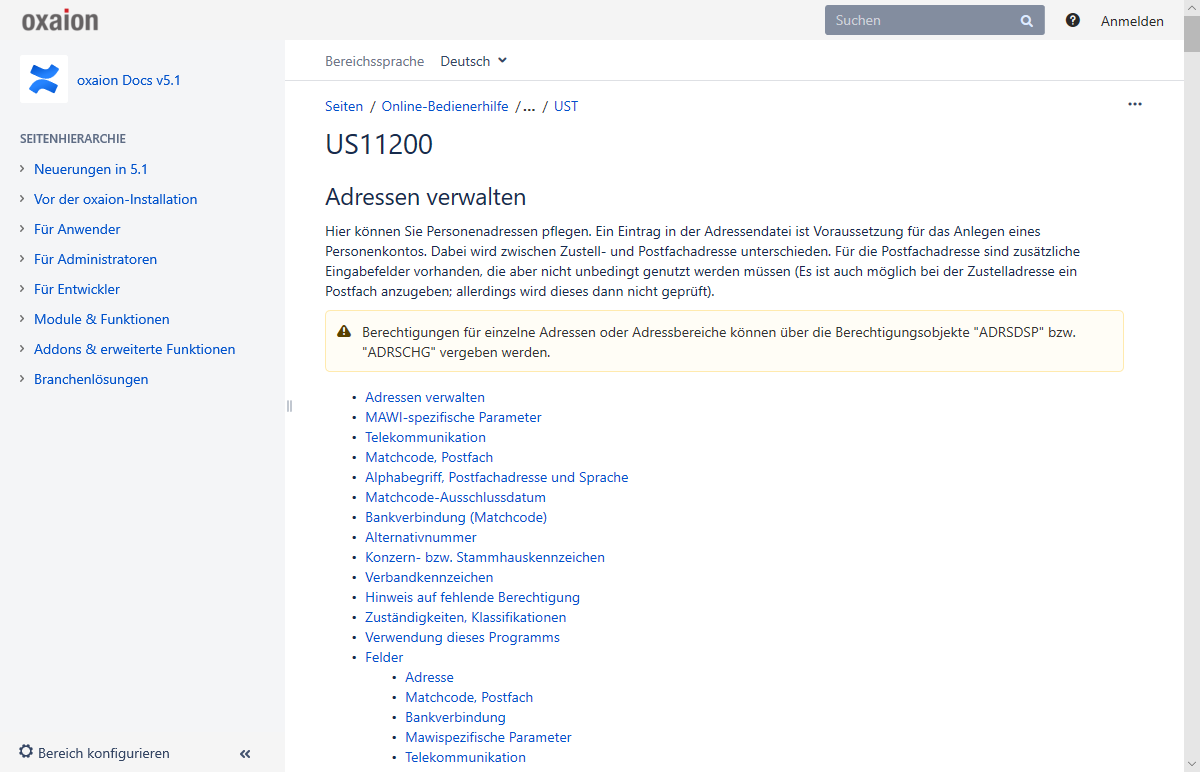The image size is (1200, 772).
Task: Open the page actions ellipsis menu
Action: point(1134,104)
